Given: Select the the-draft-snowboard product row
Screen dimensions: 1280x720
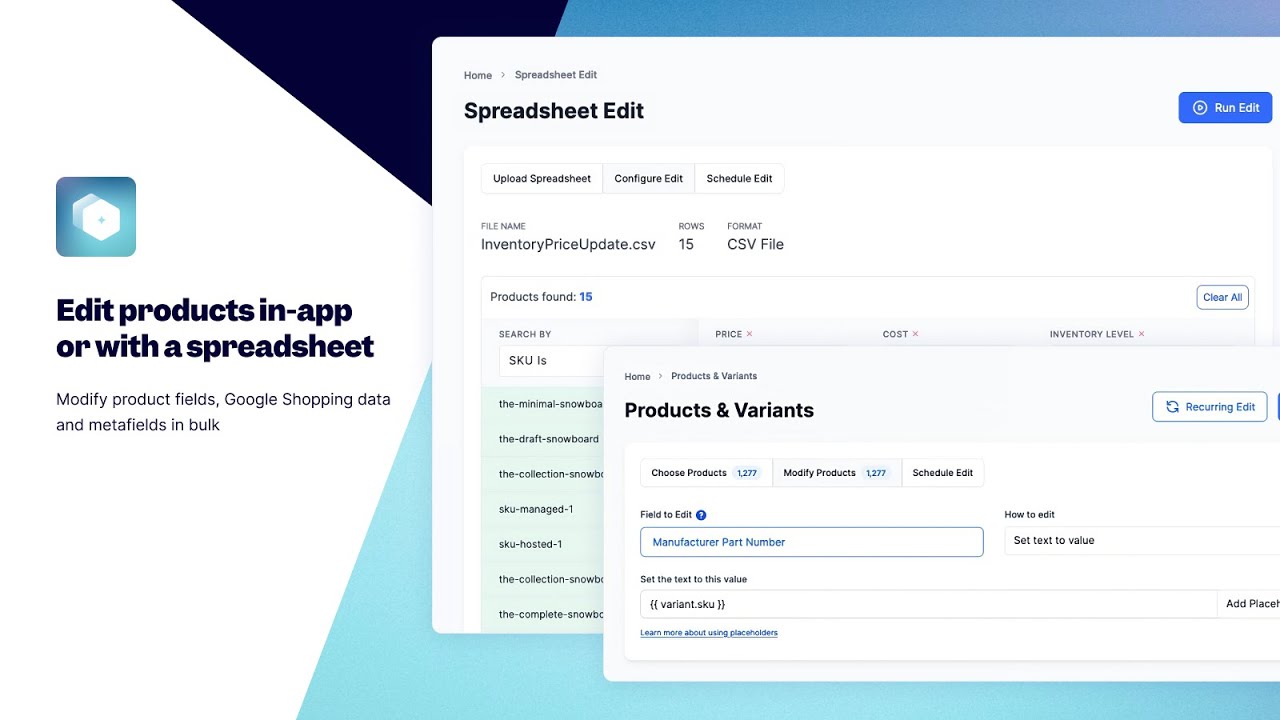Looking at the screenshot, I should 547,439.
